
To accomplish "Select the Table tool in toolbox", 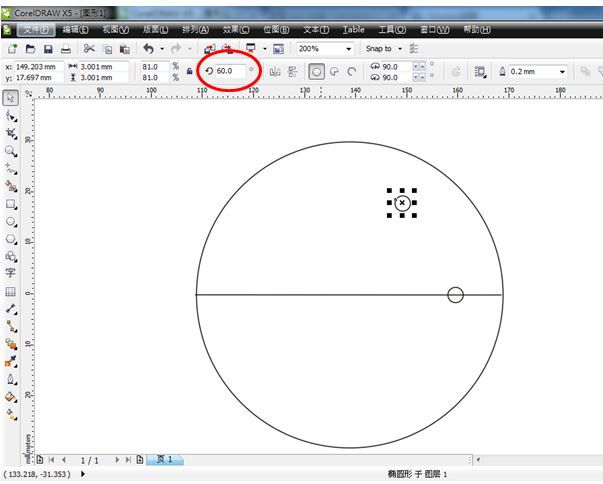I will (x=10, y=291).
